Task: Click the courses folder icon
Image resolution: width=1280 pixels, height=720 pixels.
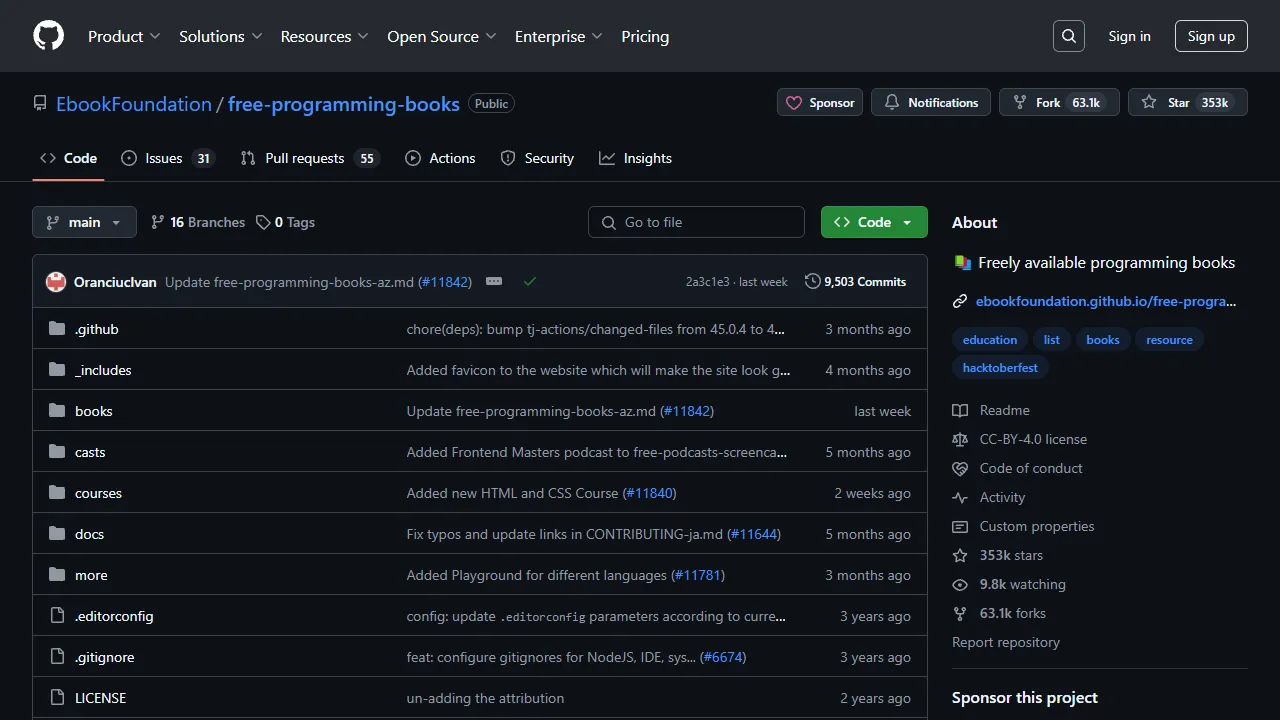Action: pos(57,493)
